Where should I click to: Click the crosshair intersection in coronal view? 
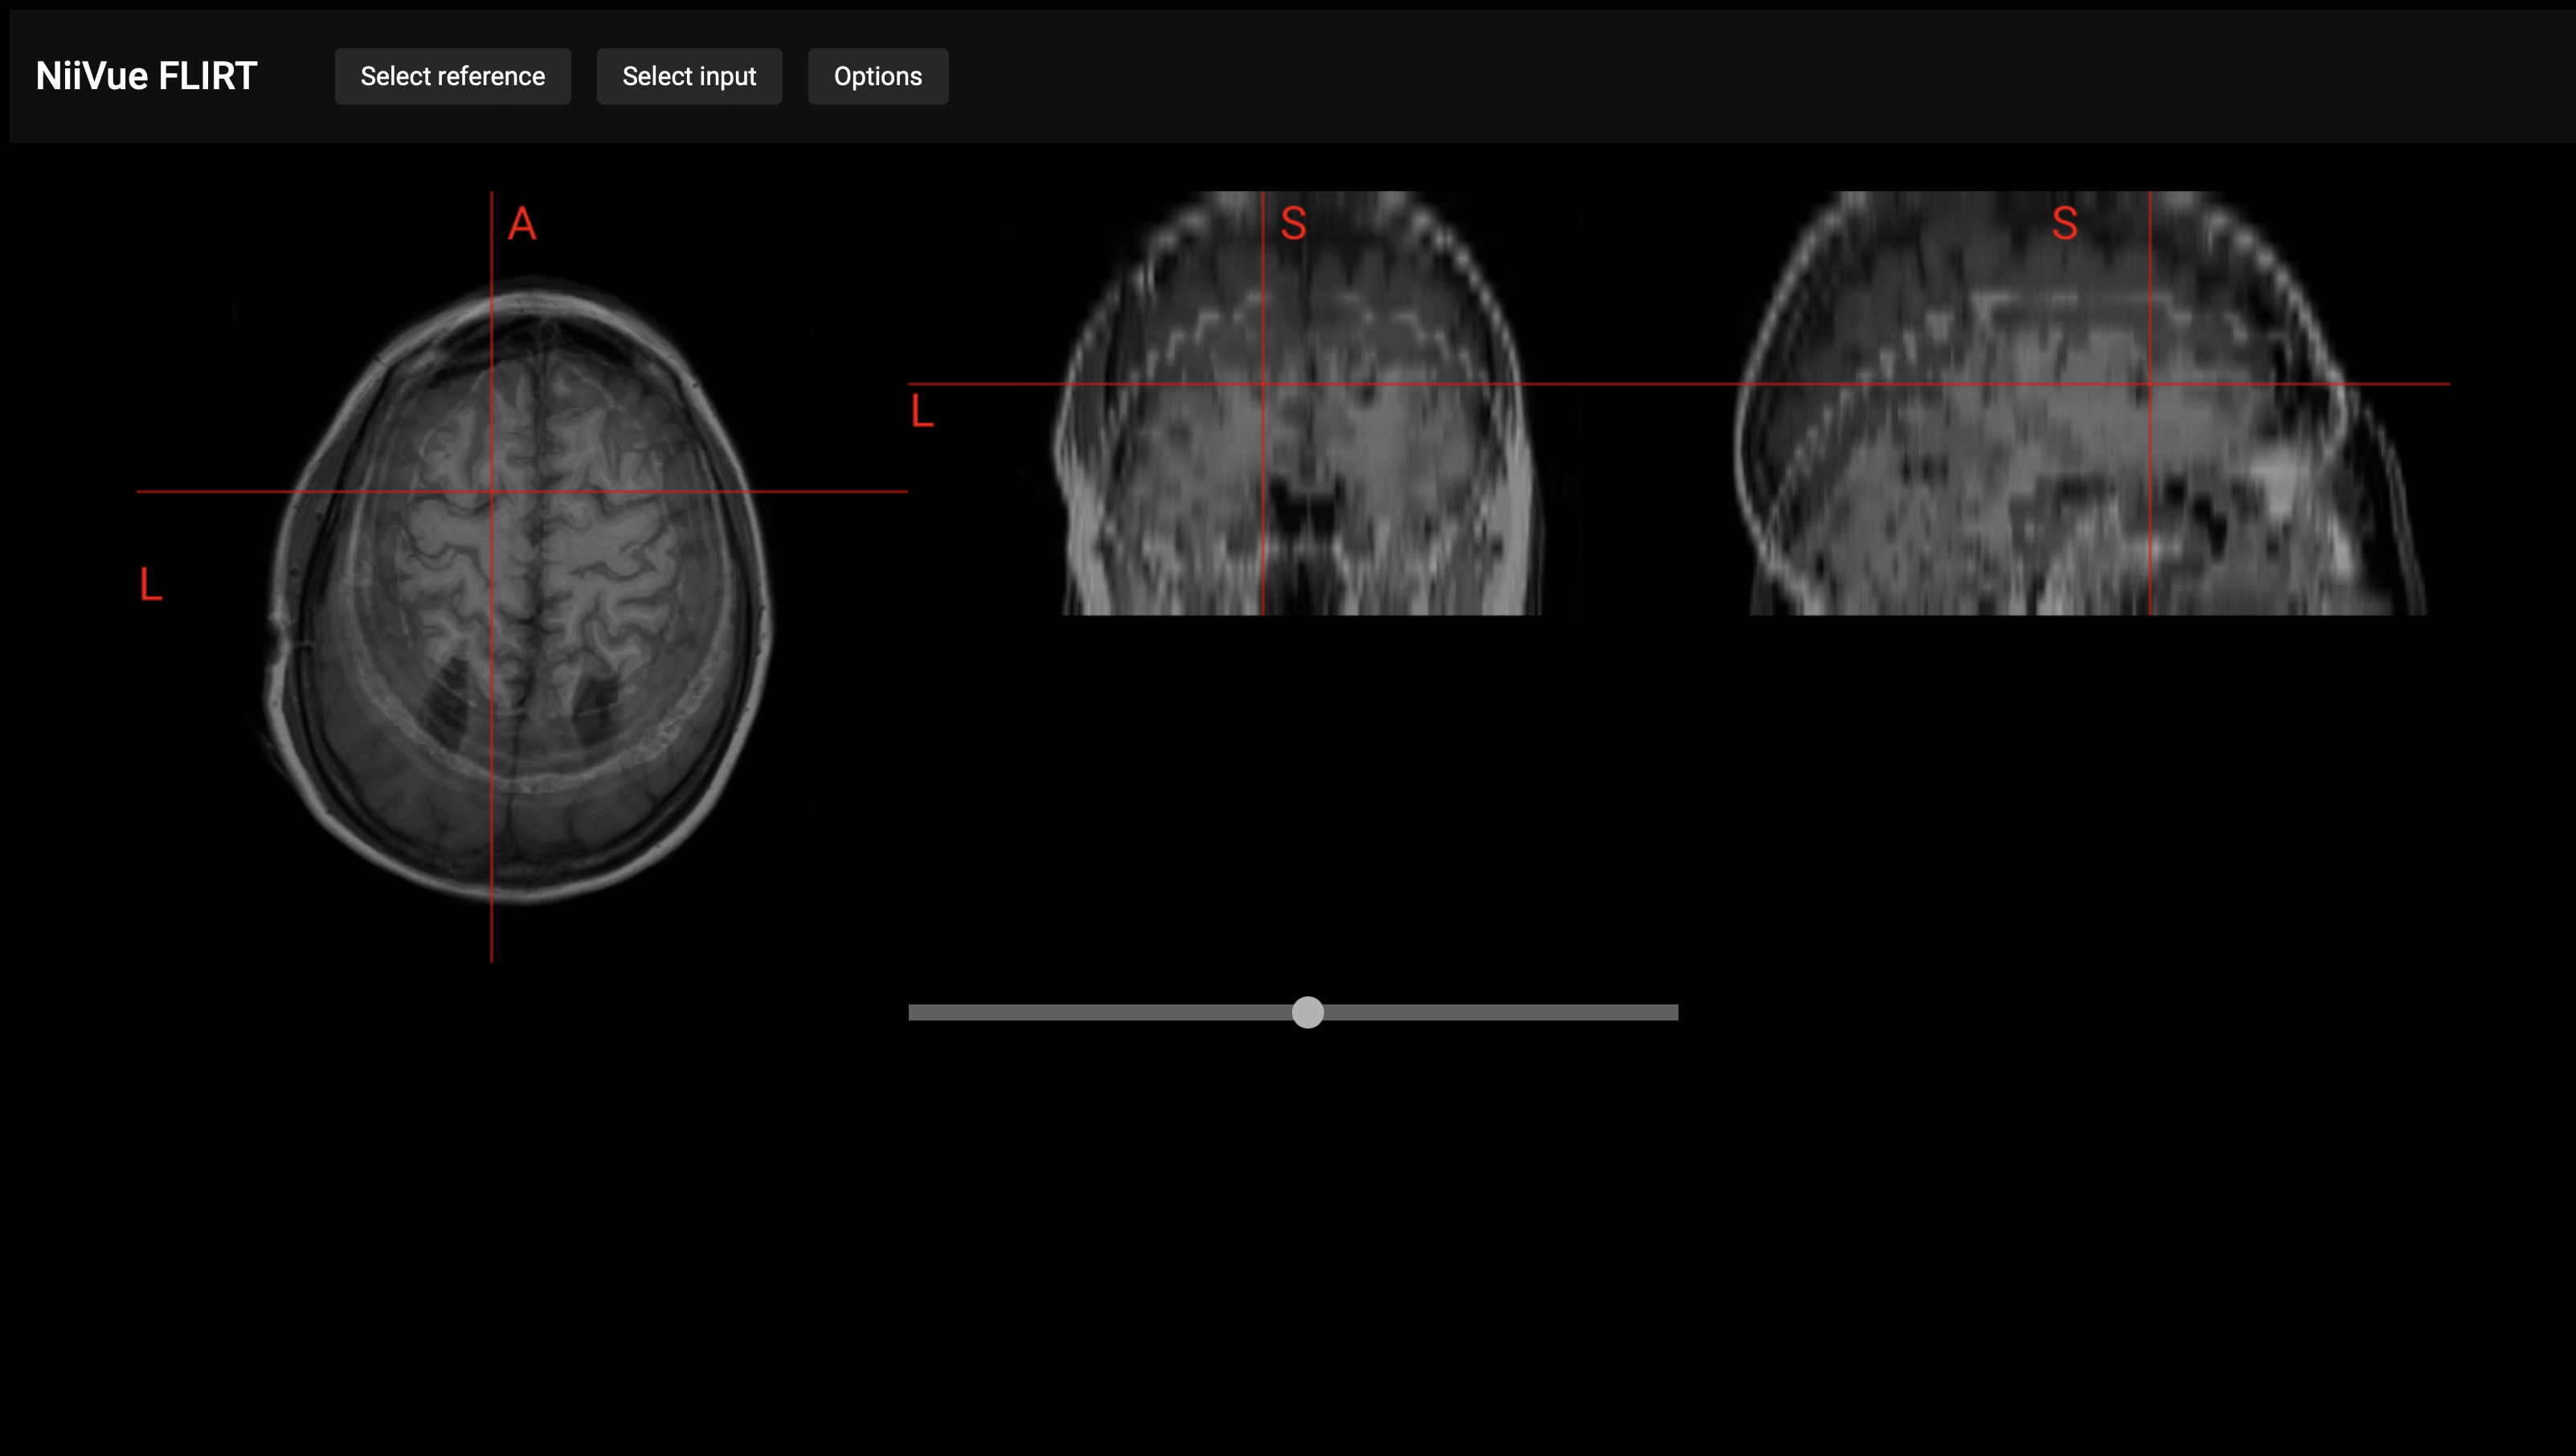click(1263, 383)
